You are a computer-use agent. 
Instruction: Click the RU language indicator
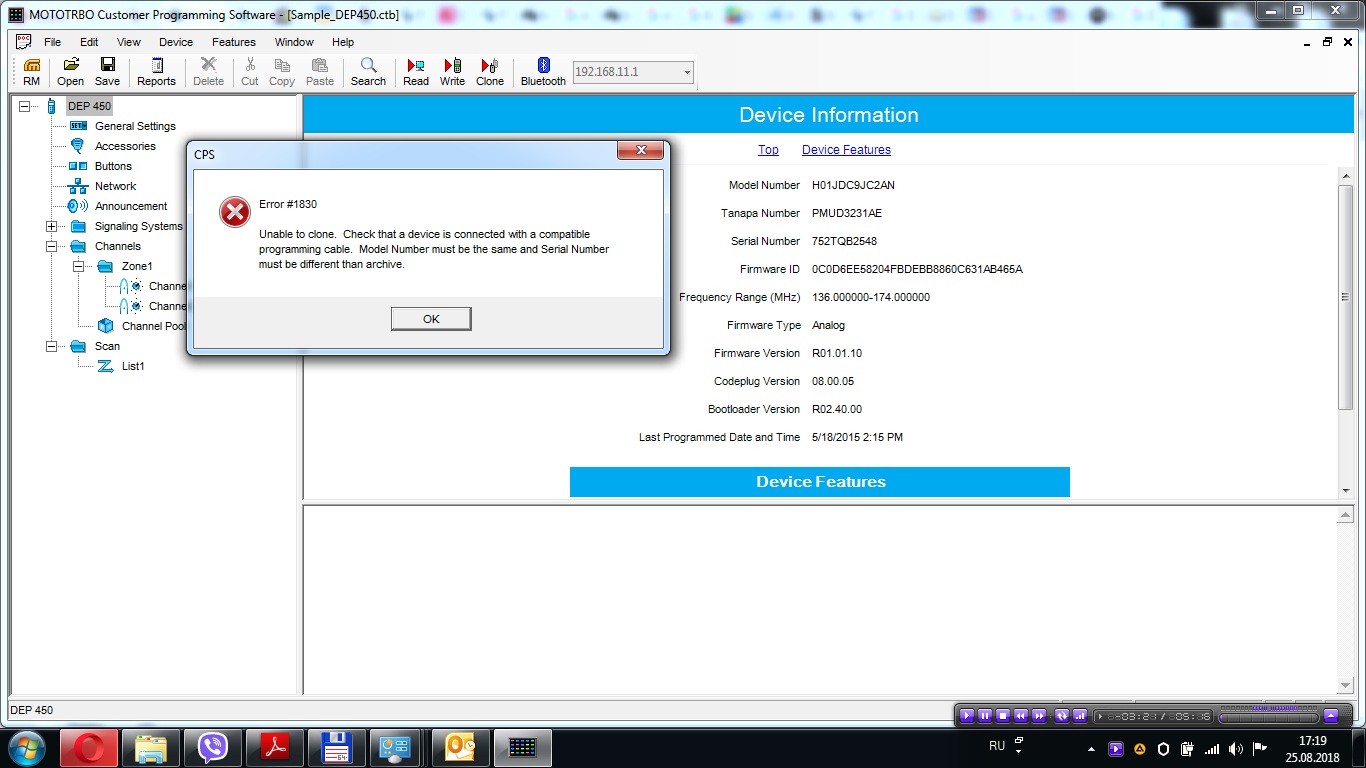(x=996, y=746)
